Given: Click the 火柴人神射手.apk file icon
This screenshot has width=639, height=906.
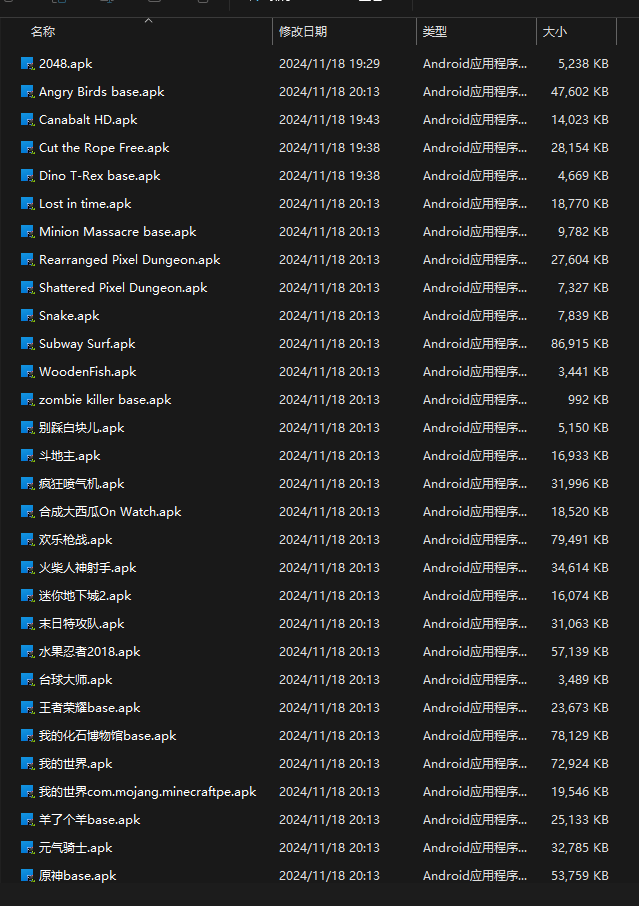Looking at the screenshot, I should pos(28,568).
